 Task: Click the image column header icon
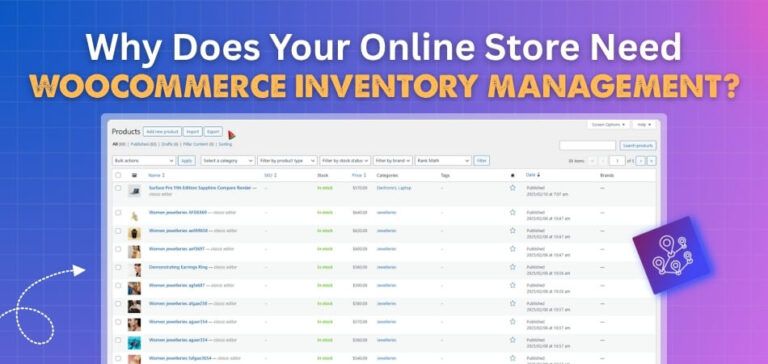[134, 175]
